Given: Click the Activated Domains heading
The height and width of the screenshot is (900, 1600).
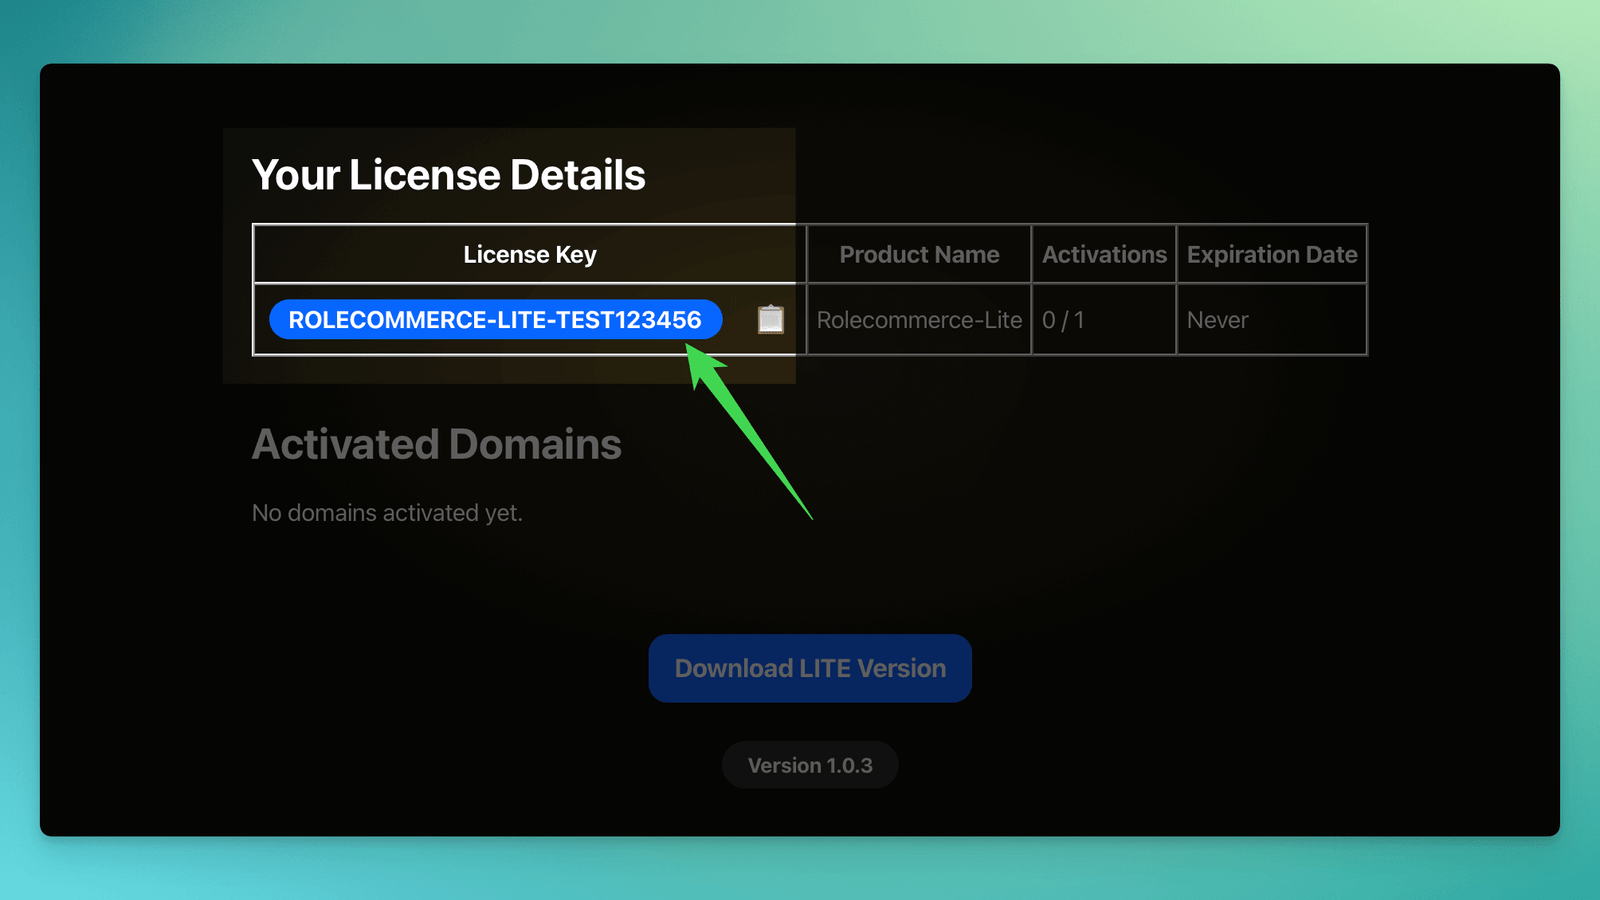Looking at the screenshot, I should pos(437,444).
